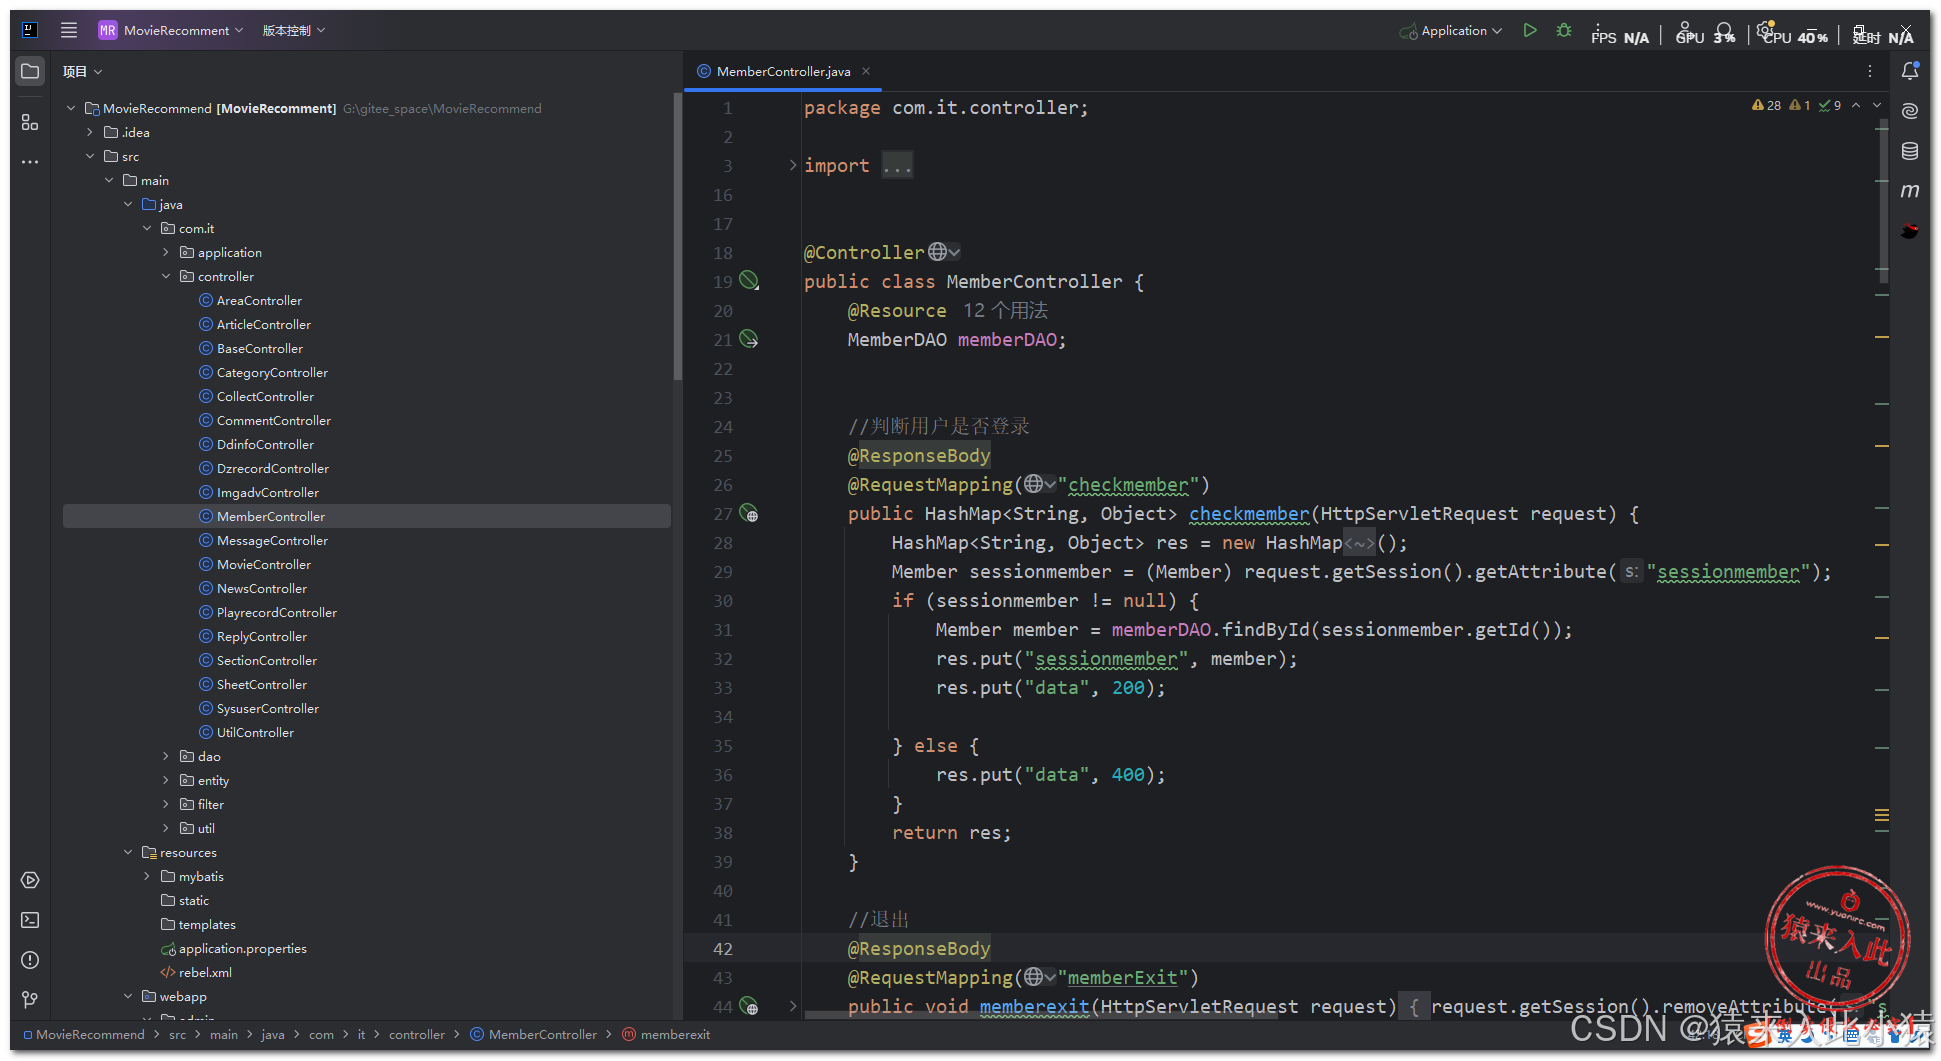1941x1061 pixels.
Task: Click the request mapping gutter icon on line 44
Action: (x=749, y=1006)
